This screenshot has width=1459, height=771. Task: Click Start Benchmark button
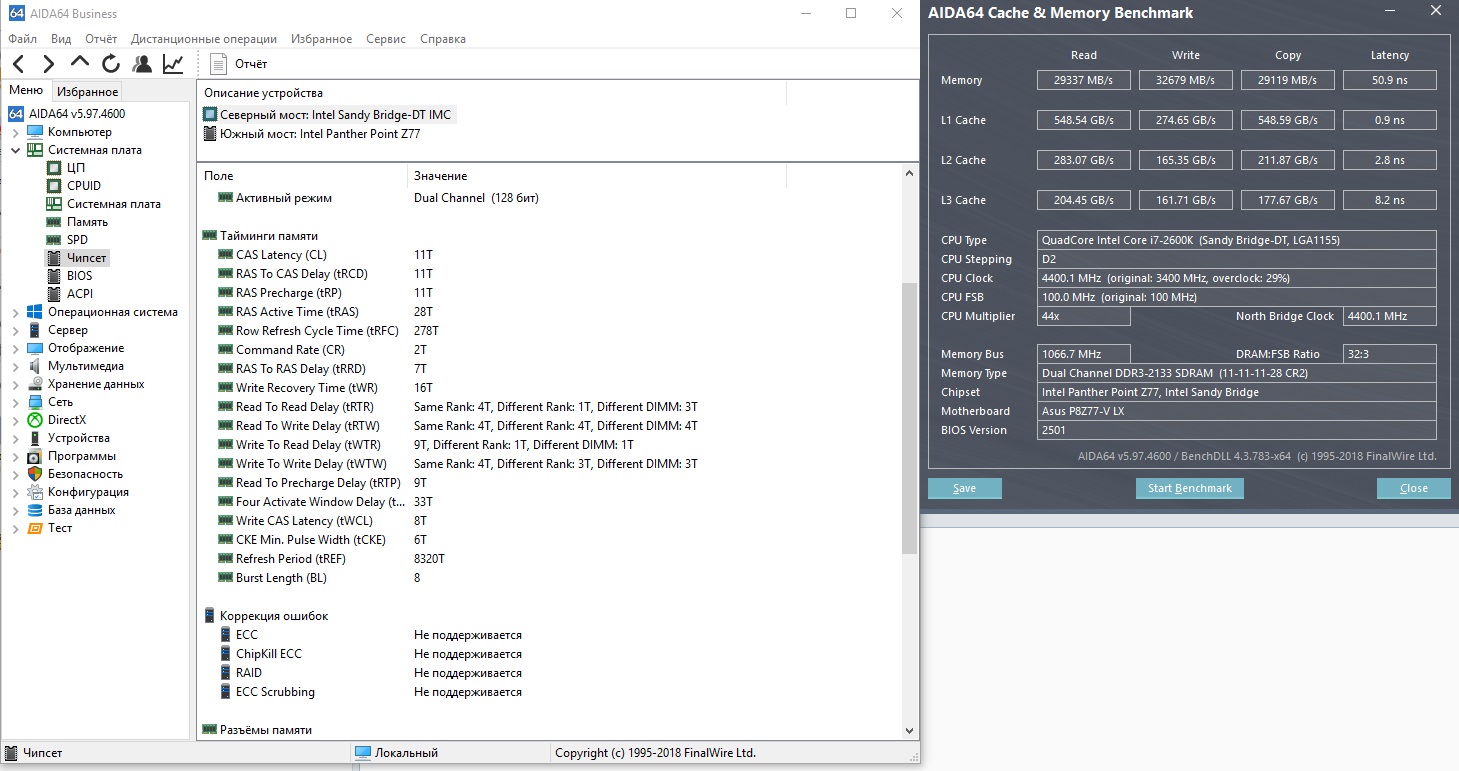pos(1190,488)
